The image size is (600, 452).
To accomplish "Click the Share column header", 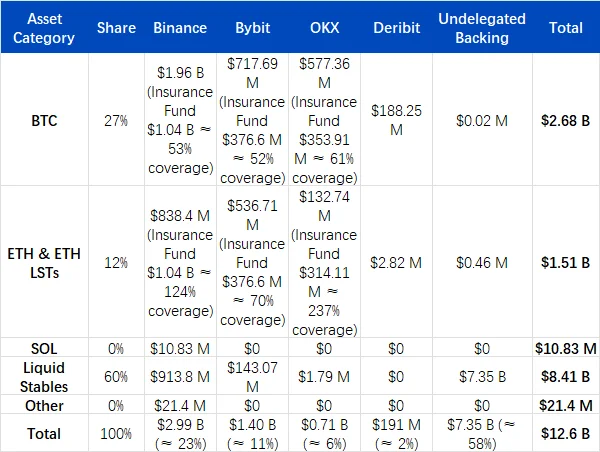I will 117,29.
